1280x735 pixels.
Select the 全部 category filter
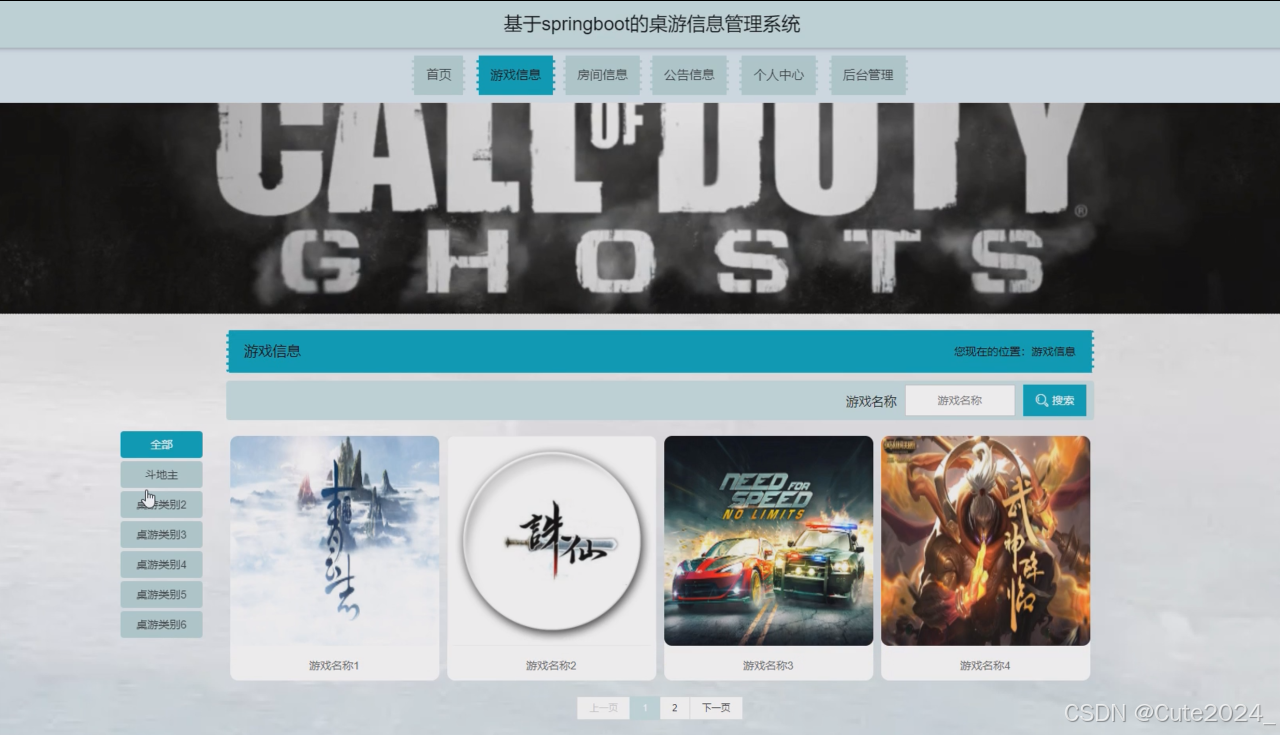point(161,444)
